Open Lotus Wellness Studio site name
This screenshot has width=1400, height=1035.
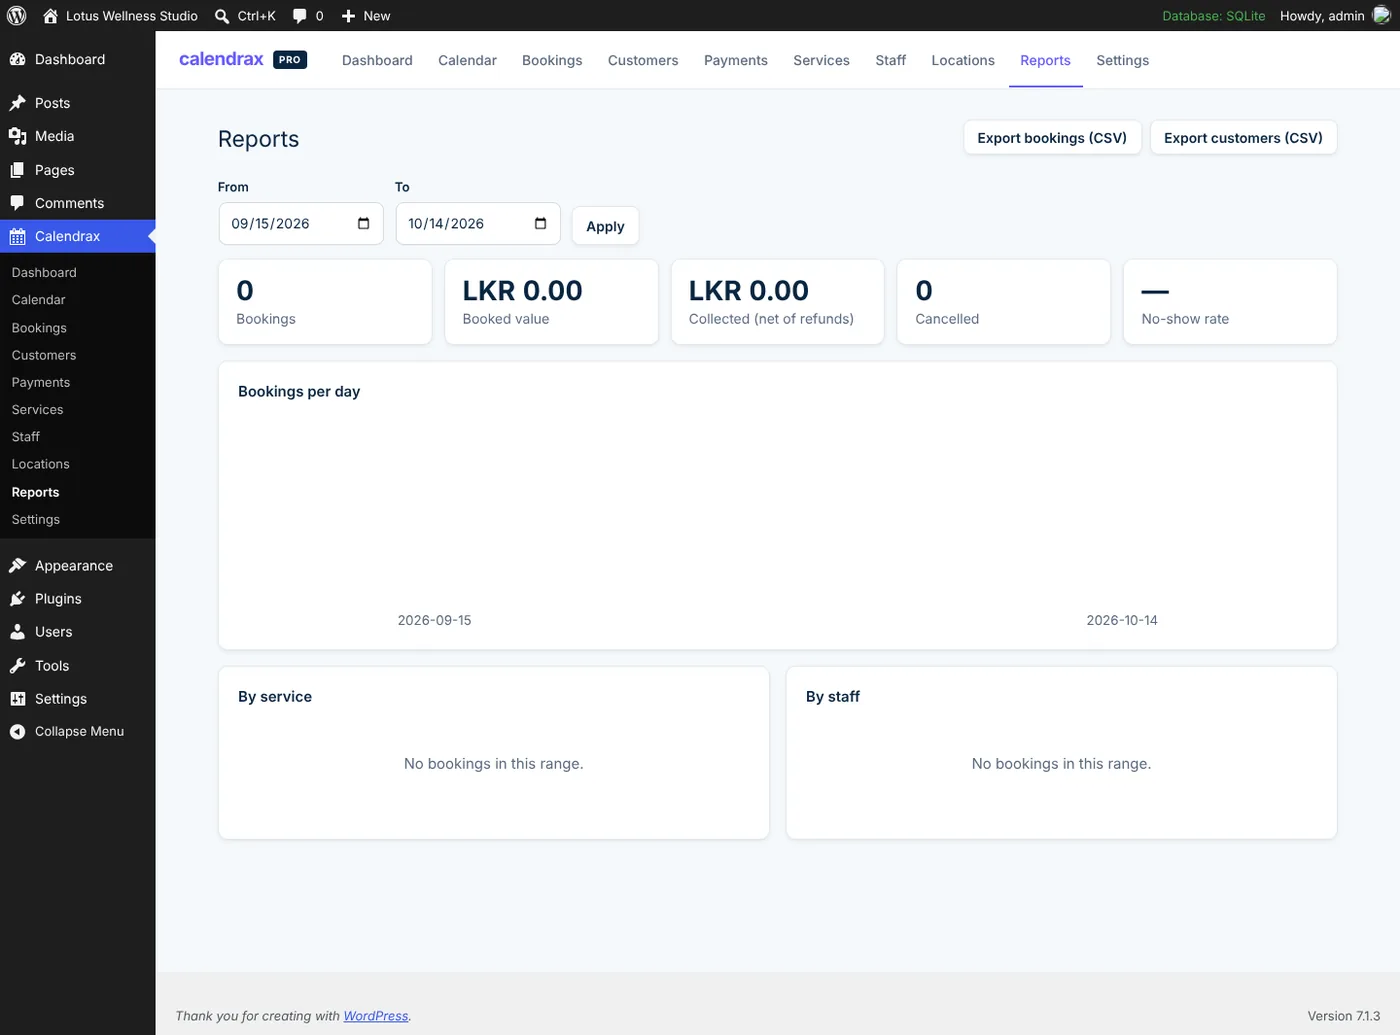pos(132,16)
